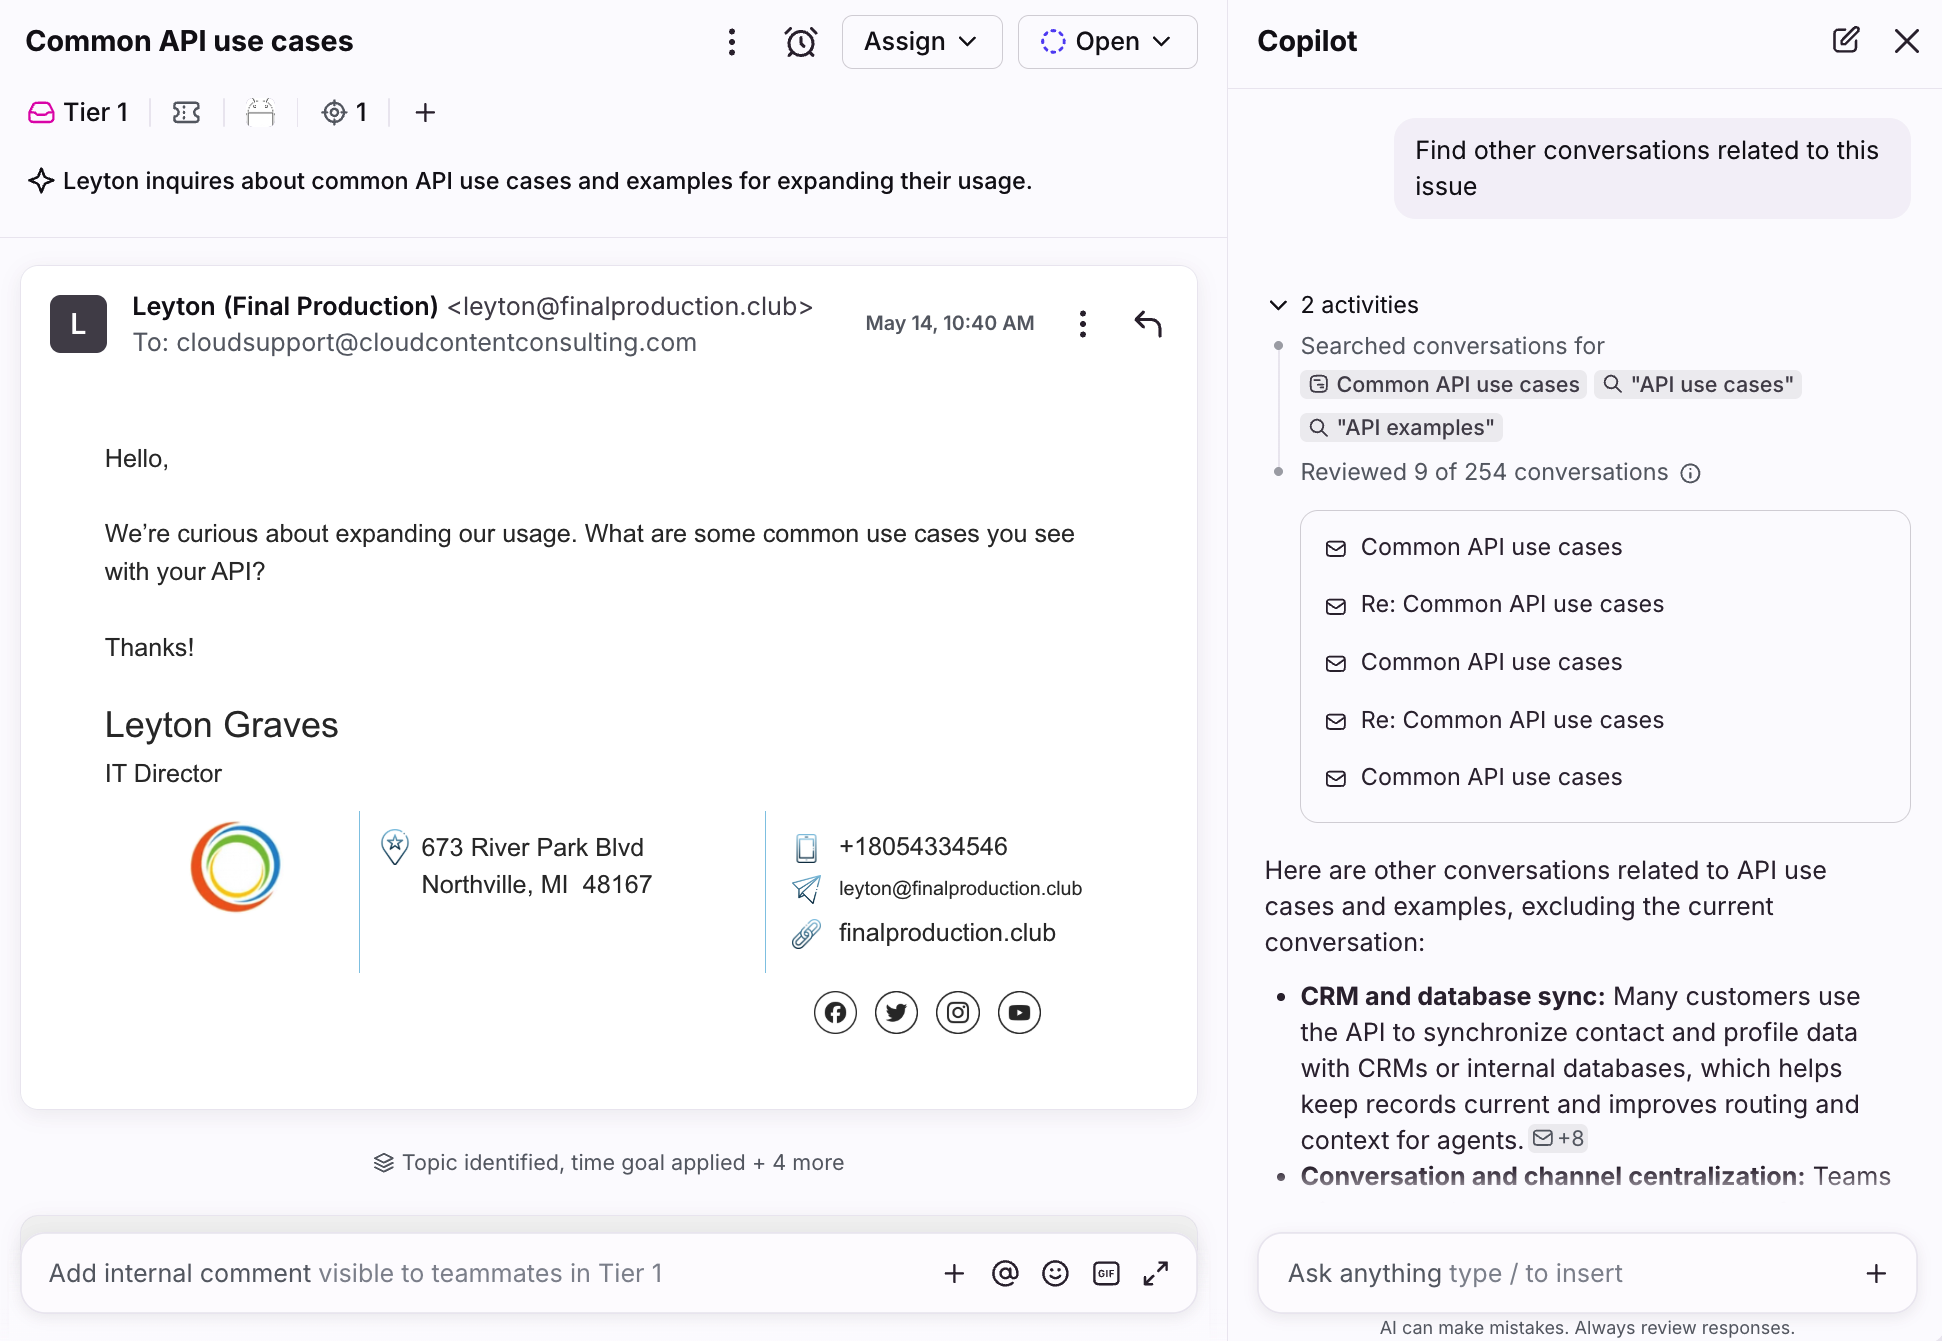Click the paper plane email icon
1942x1341 pixels.
coord(806,889)
